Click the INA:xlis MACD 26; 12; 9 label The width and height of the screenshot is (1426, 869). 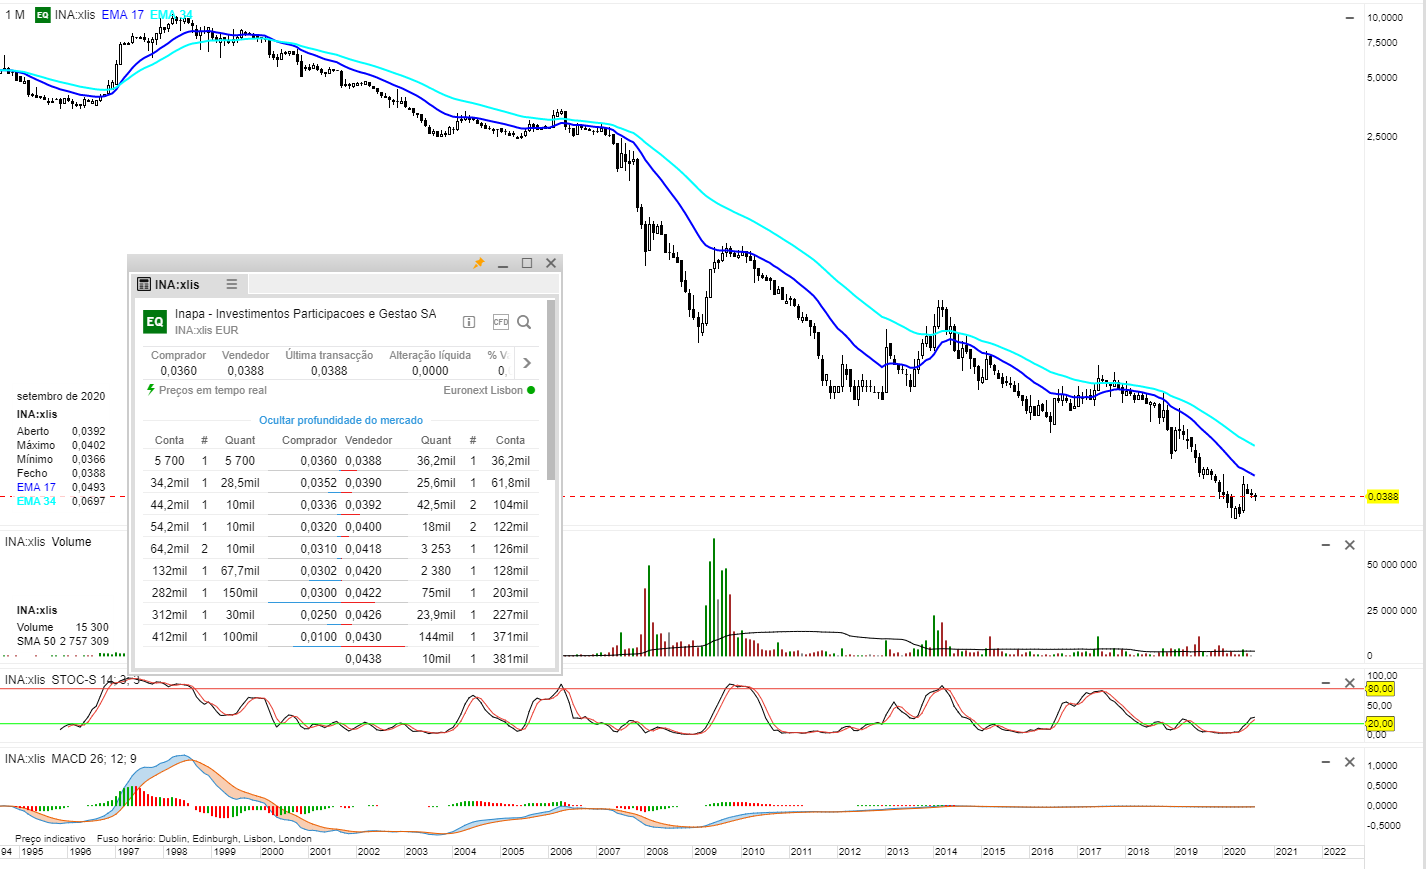[71, 759]
